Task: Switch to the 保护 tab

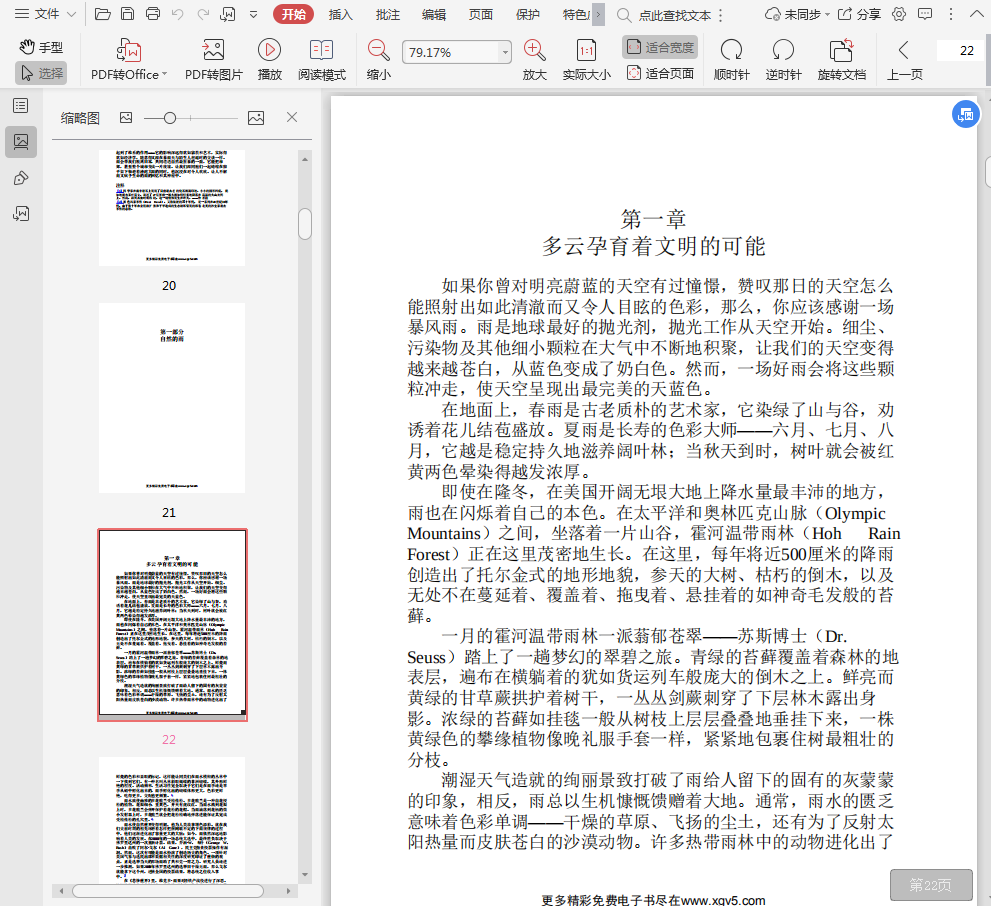Action: point(527,15)
